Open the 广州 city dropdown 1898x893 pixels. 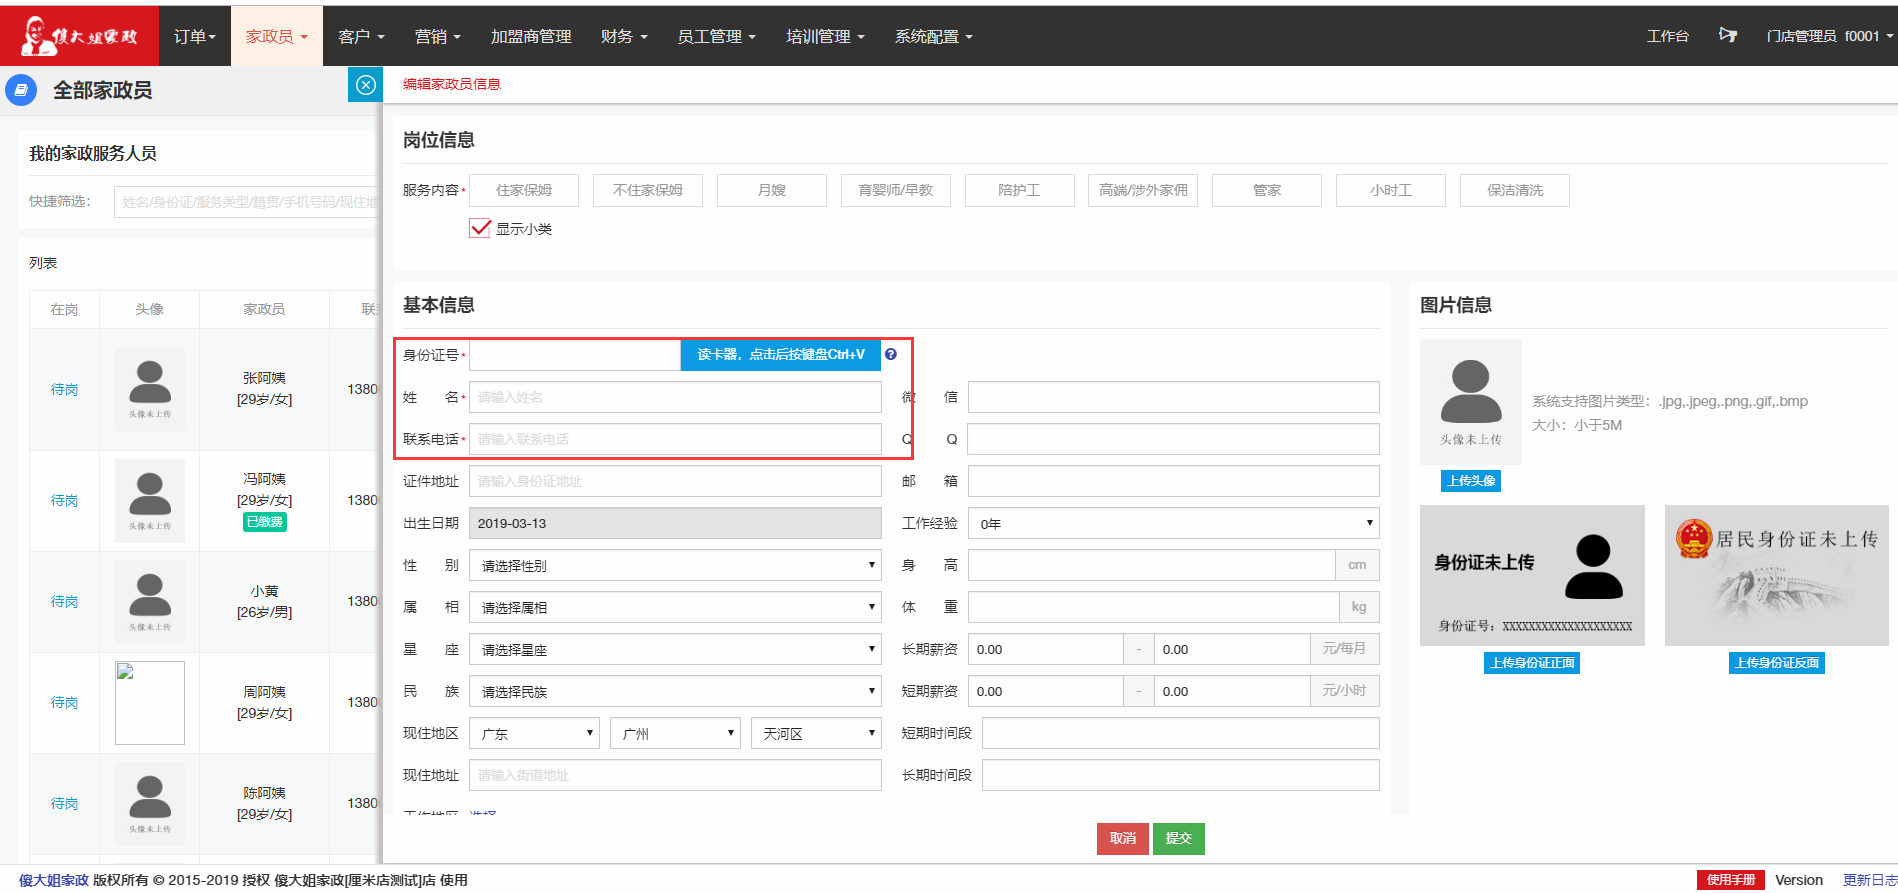click(x=675, y=733)
